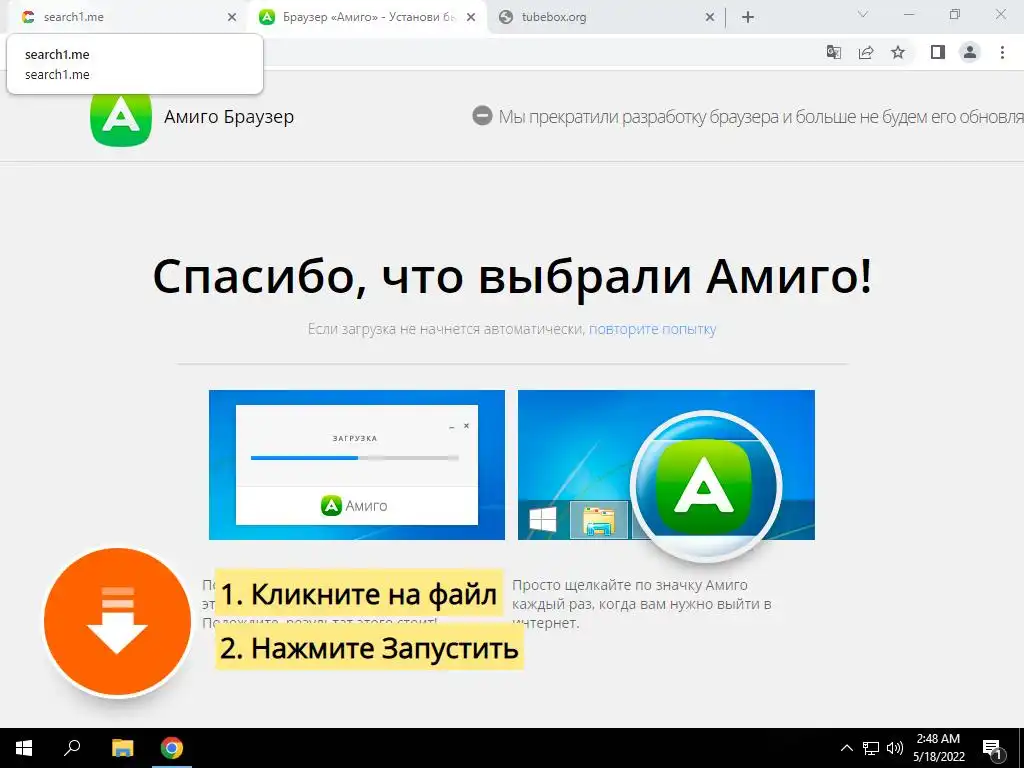The width and height of the screenshot is (1024, 768).
Task: Open the clock showing 2:48 AM
Action: [939, 748]
